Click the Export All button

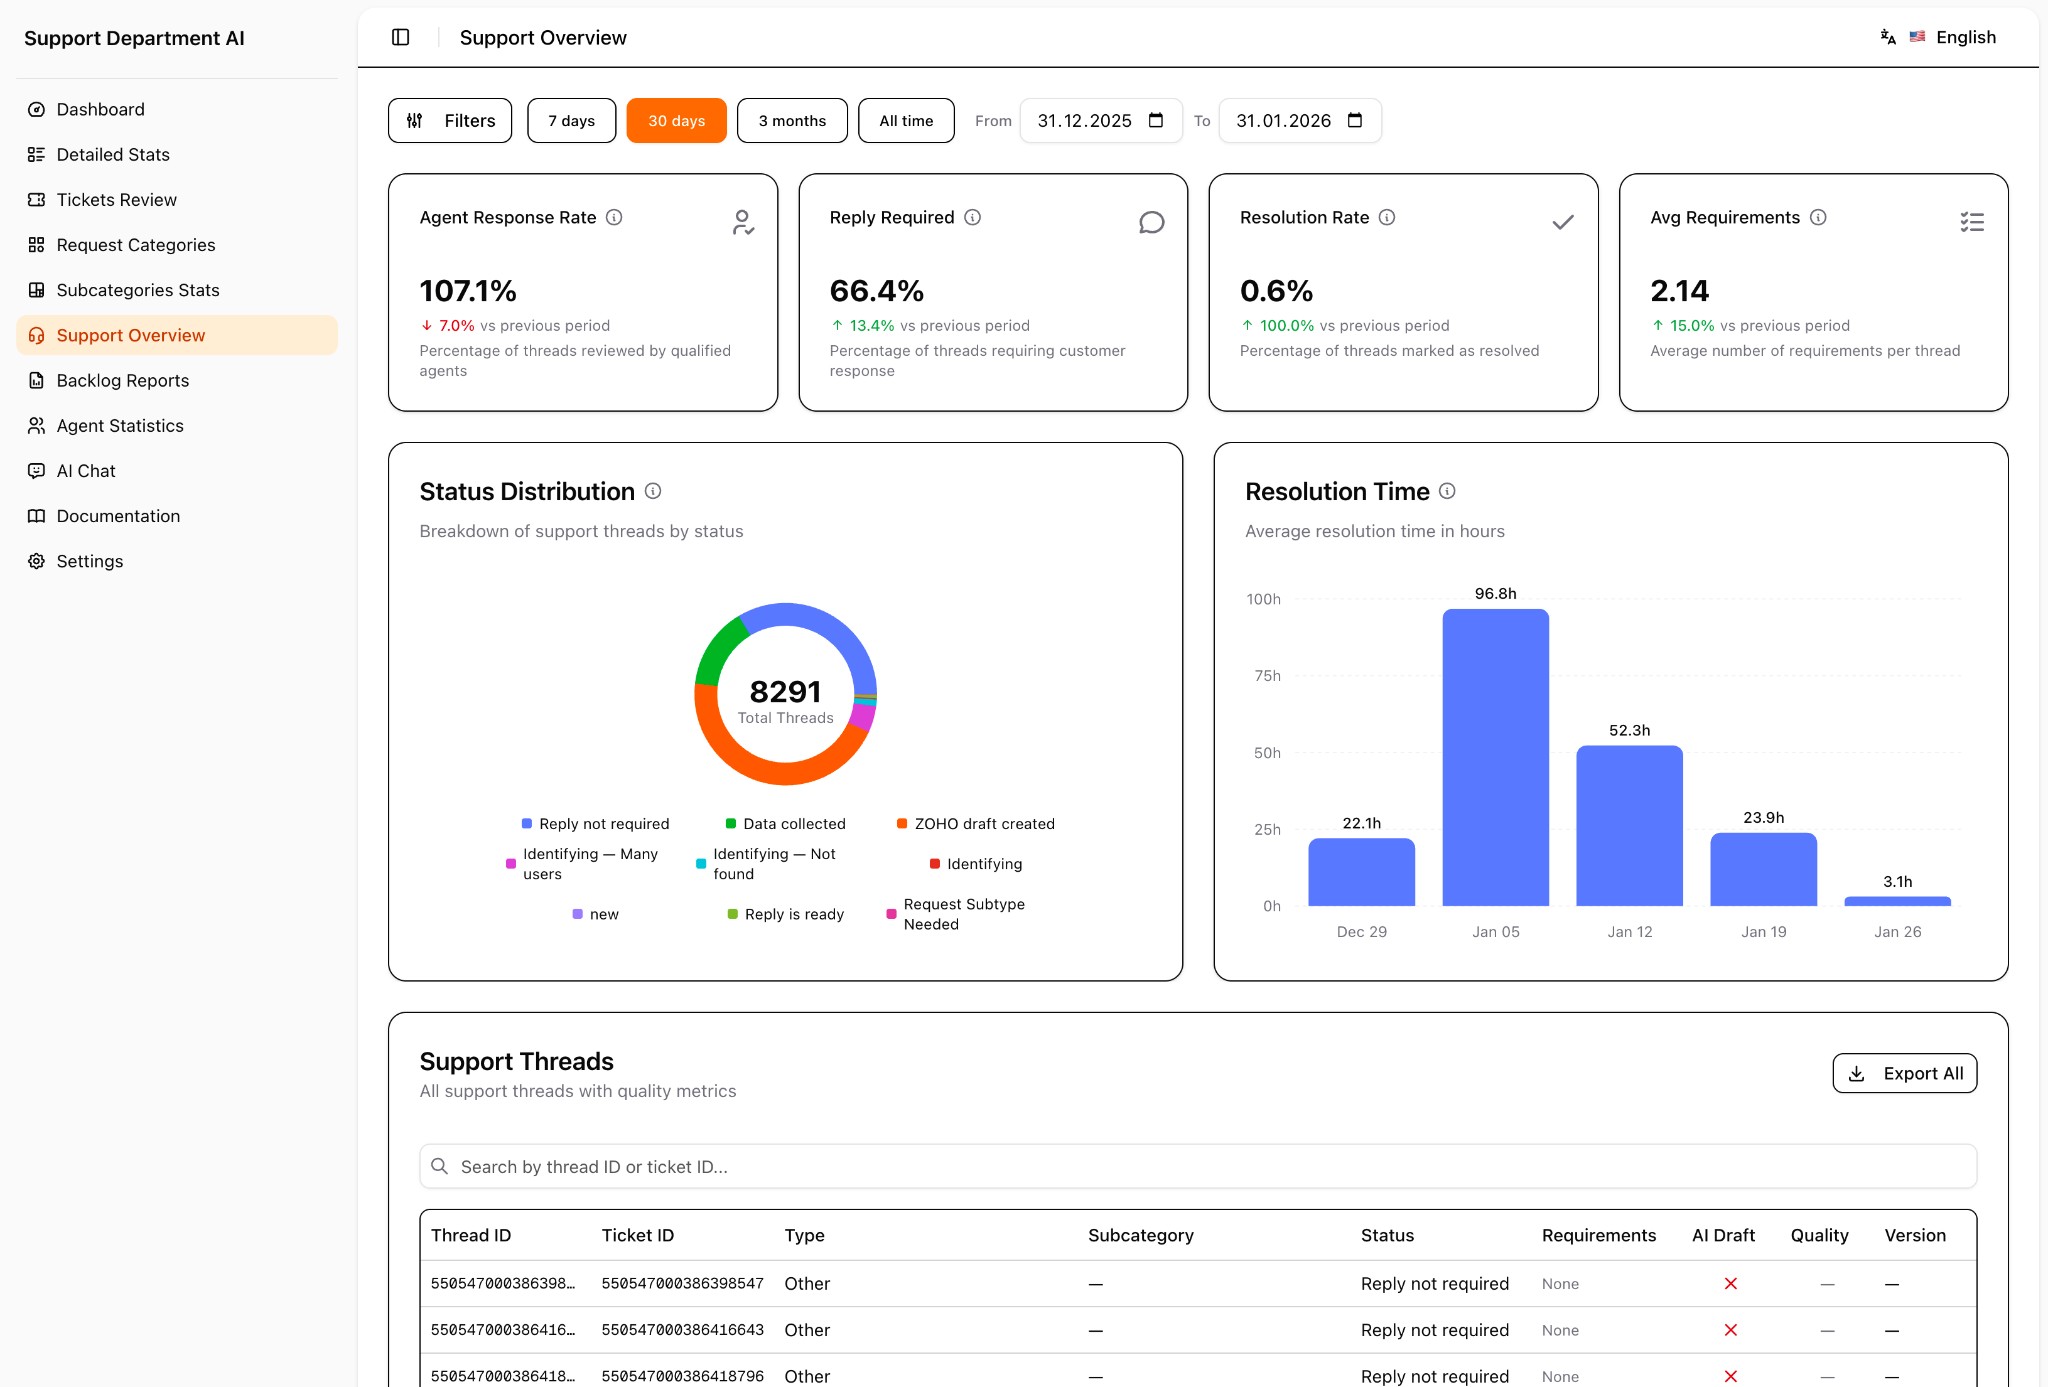[x=1904, y=1073]
